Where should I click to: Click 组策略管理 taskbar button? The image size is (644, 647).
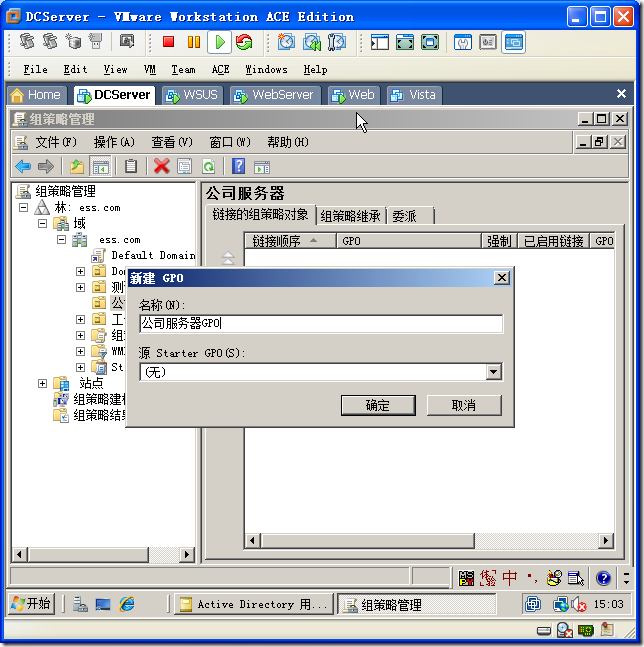coord(417,604)
